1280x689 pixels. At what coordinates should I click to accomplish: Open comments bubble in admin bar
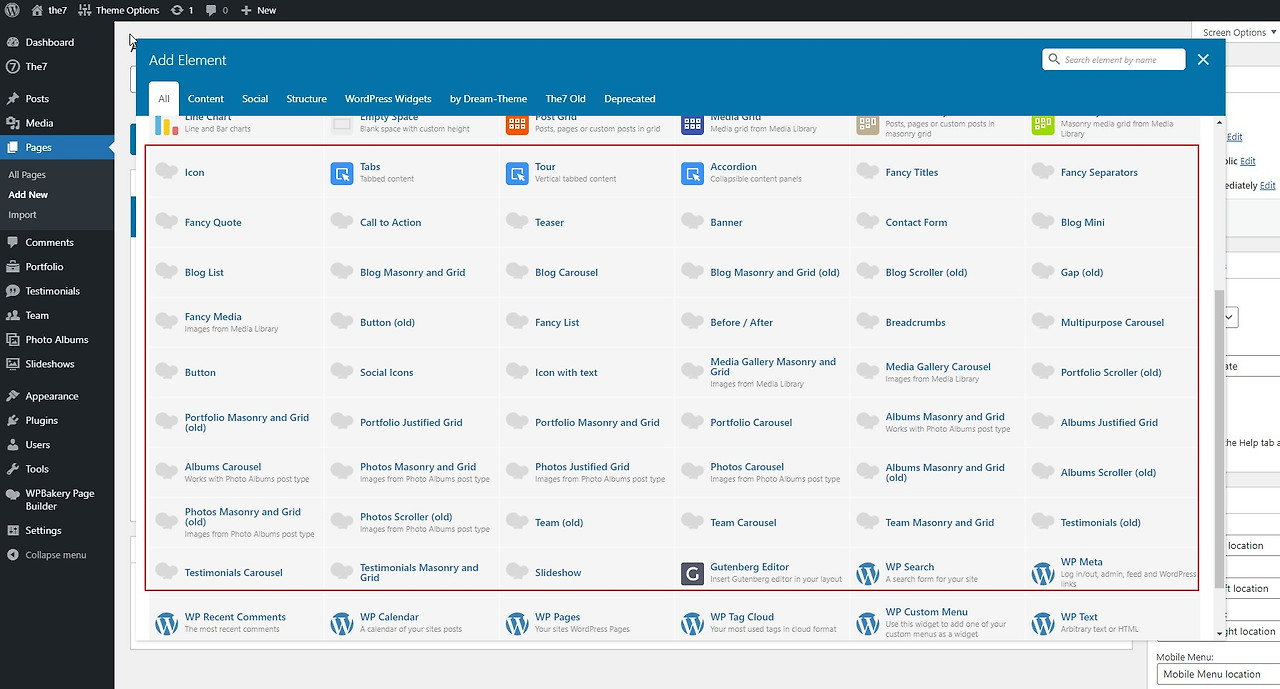tap(217, 10)
